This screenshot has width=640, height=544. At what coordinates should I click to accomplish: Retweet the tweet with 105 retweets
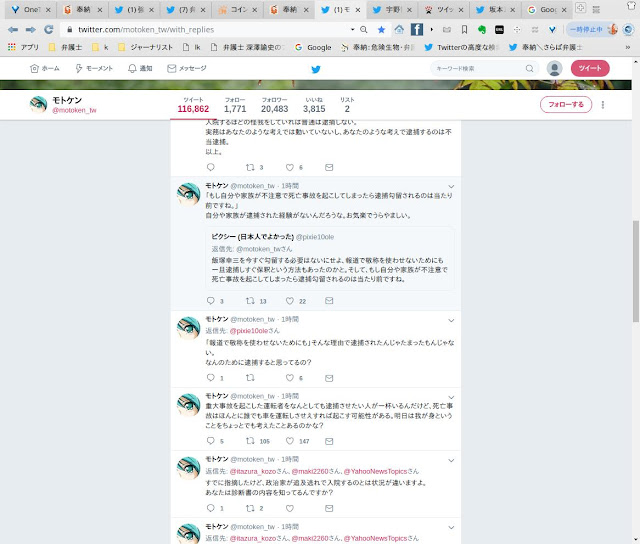(250, 441)
